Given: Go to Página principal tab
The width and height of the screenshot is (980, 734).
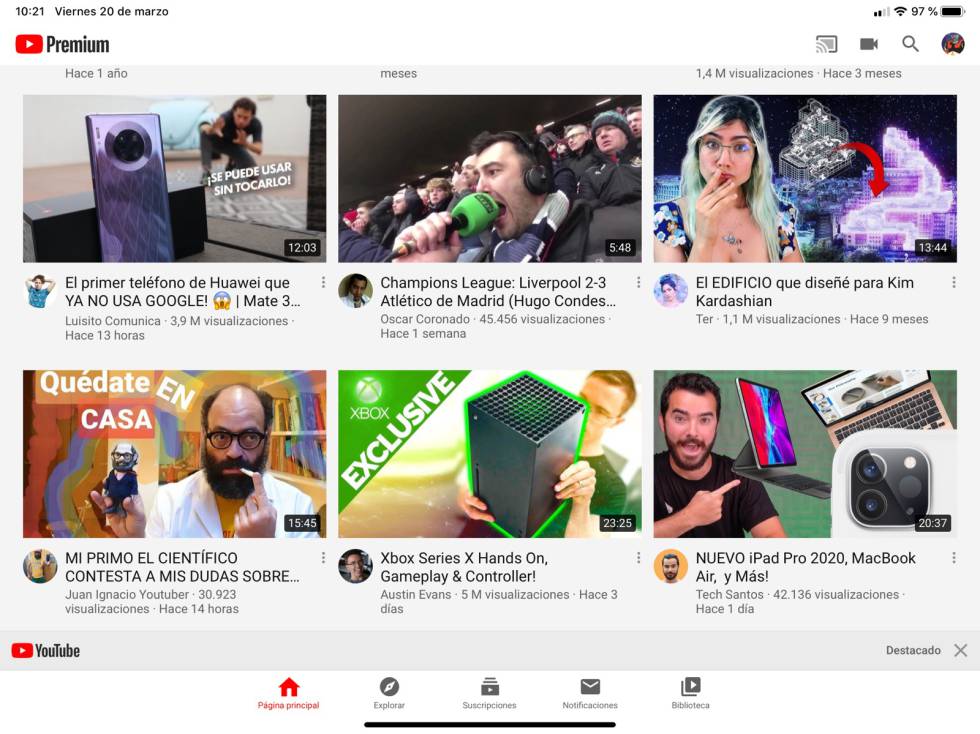Looking at the screenshot, I should [288, 693].
